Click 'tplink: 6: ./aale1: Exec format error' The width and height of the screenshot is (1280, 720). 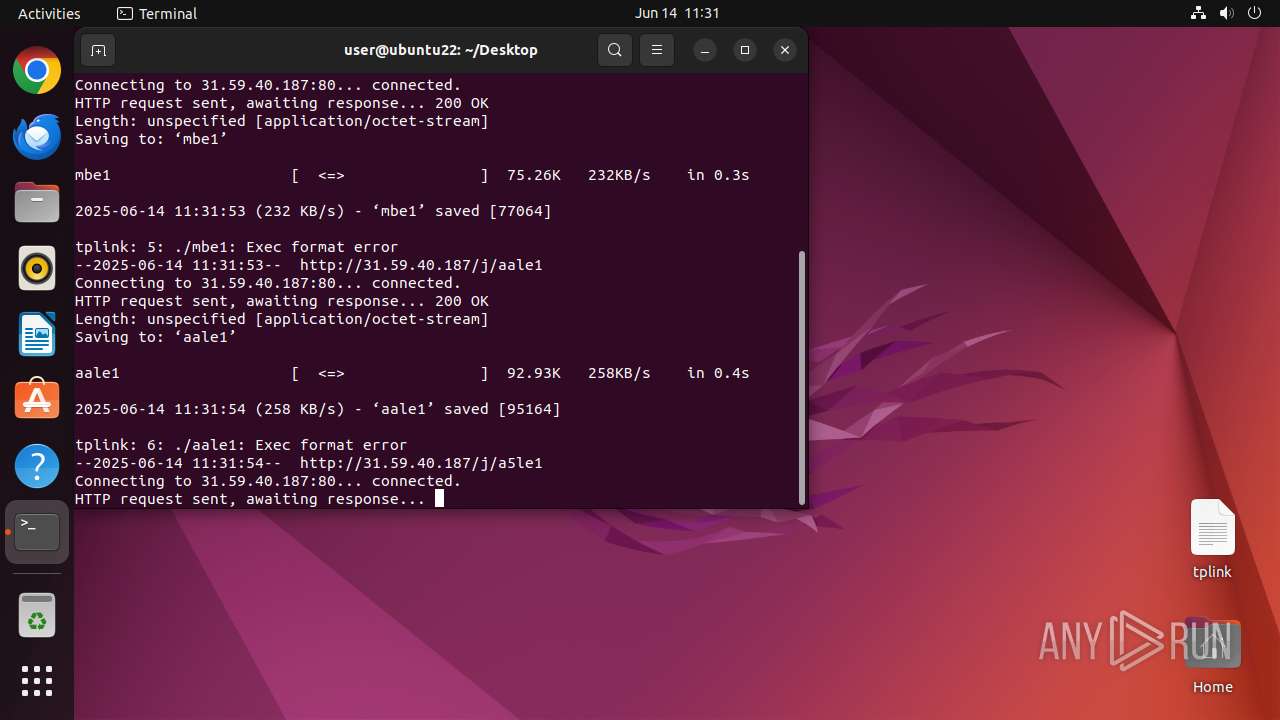click(241, 445)
